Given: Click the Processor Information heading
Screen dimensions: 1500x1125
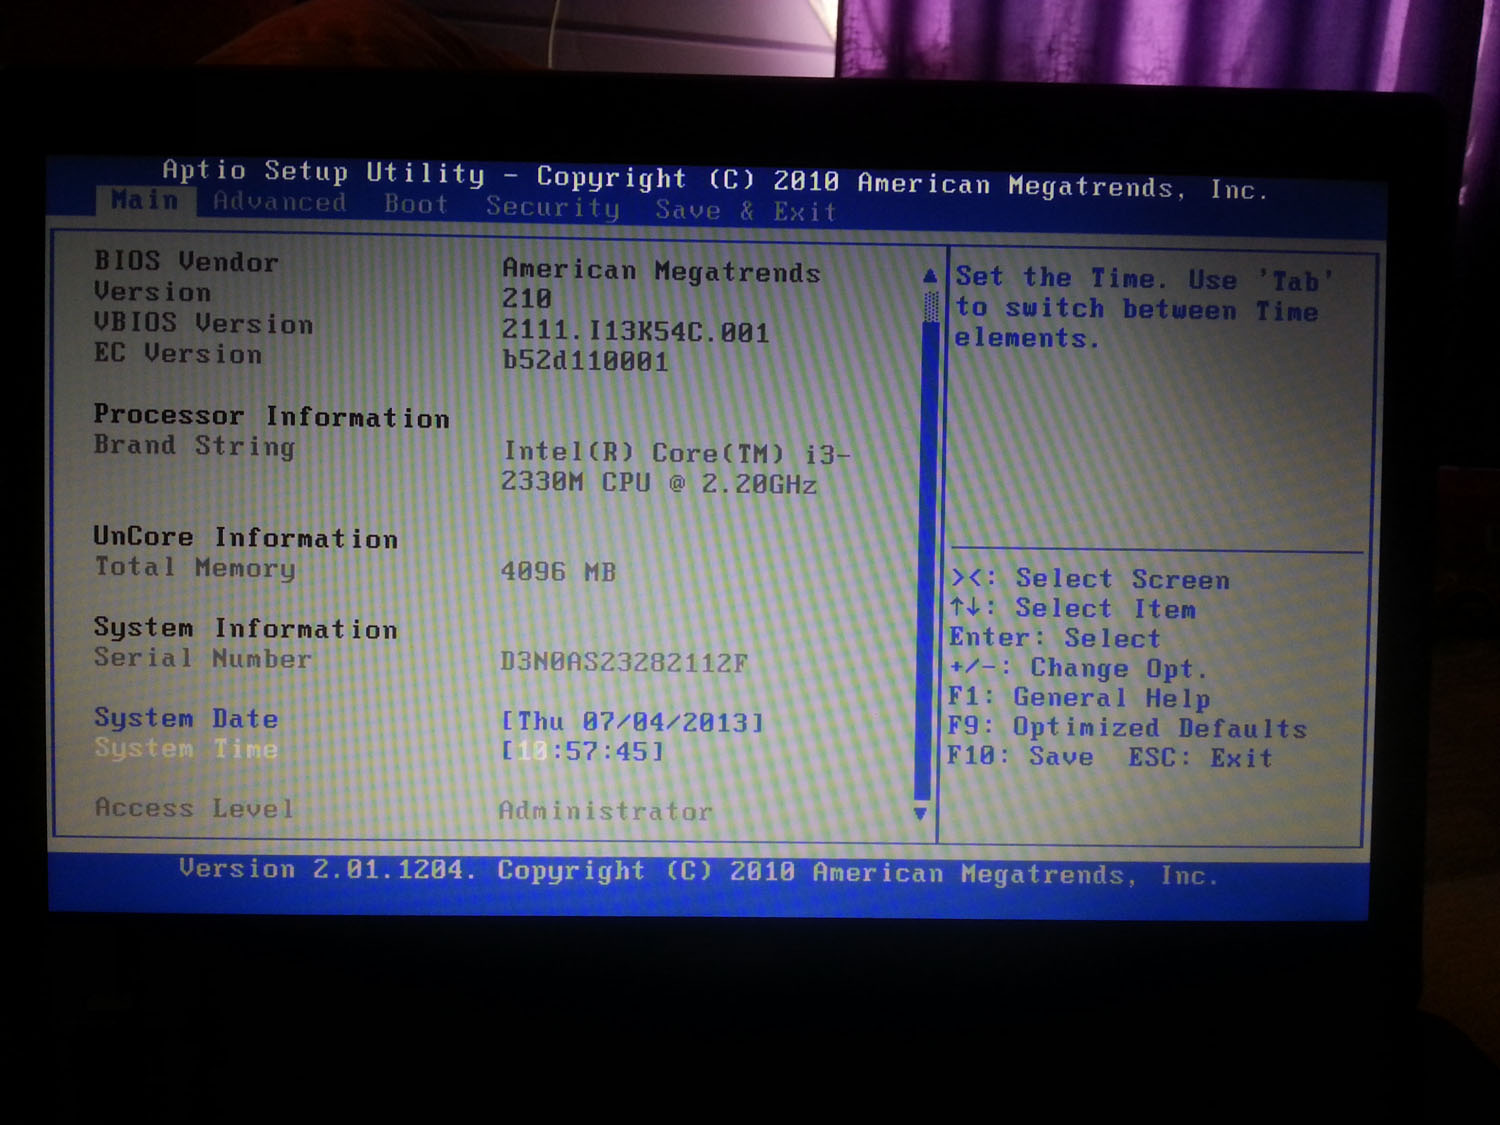Looking at the screenshot, I should tap(271, 416).
